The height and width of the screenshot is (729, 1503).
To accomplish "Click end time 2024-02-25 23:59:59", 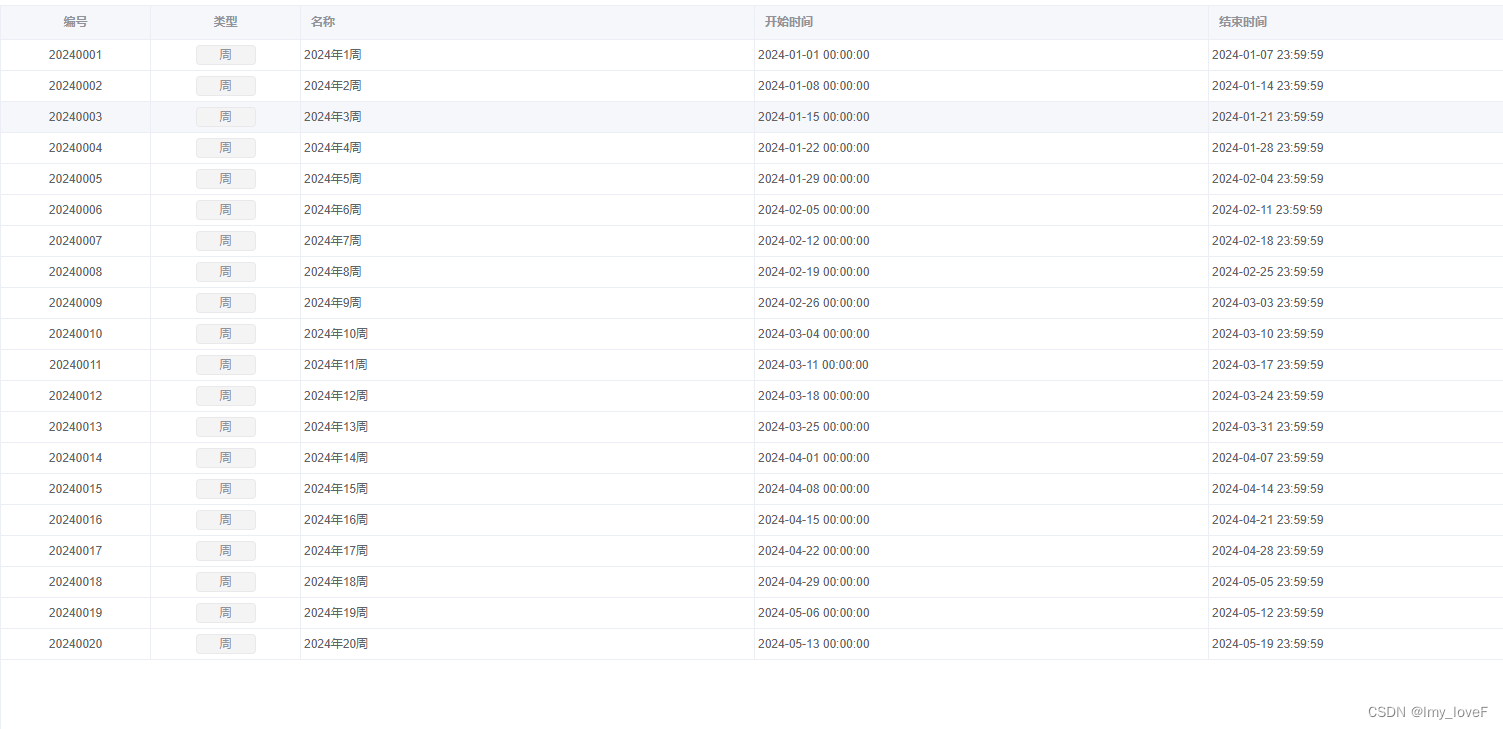I will pyautogui.click(x=1268, y=272).
